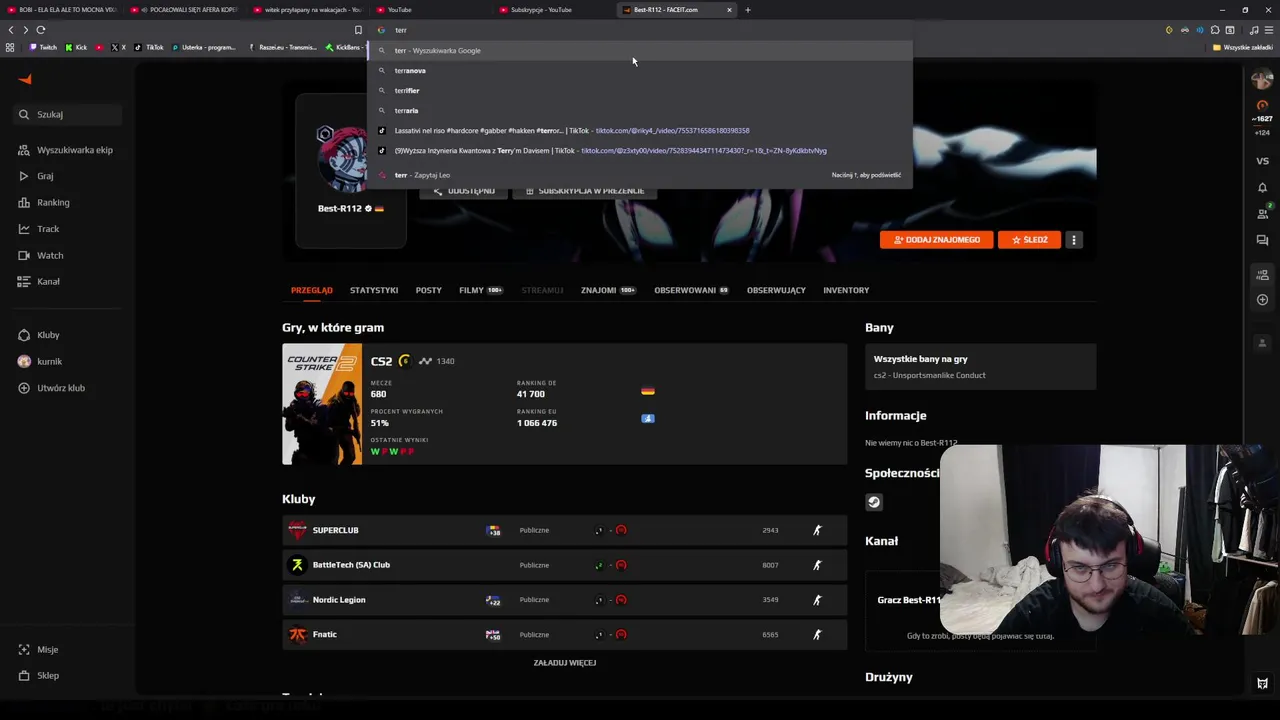
Task: Click the CS2 player icon on SUPERCLUB row
Action: click(817, 530)
